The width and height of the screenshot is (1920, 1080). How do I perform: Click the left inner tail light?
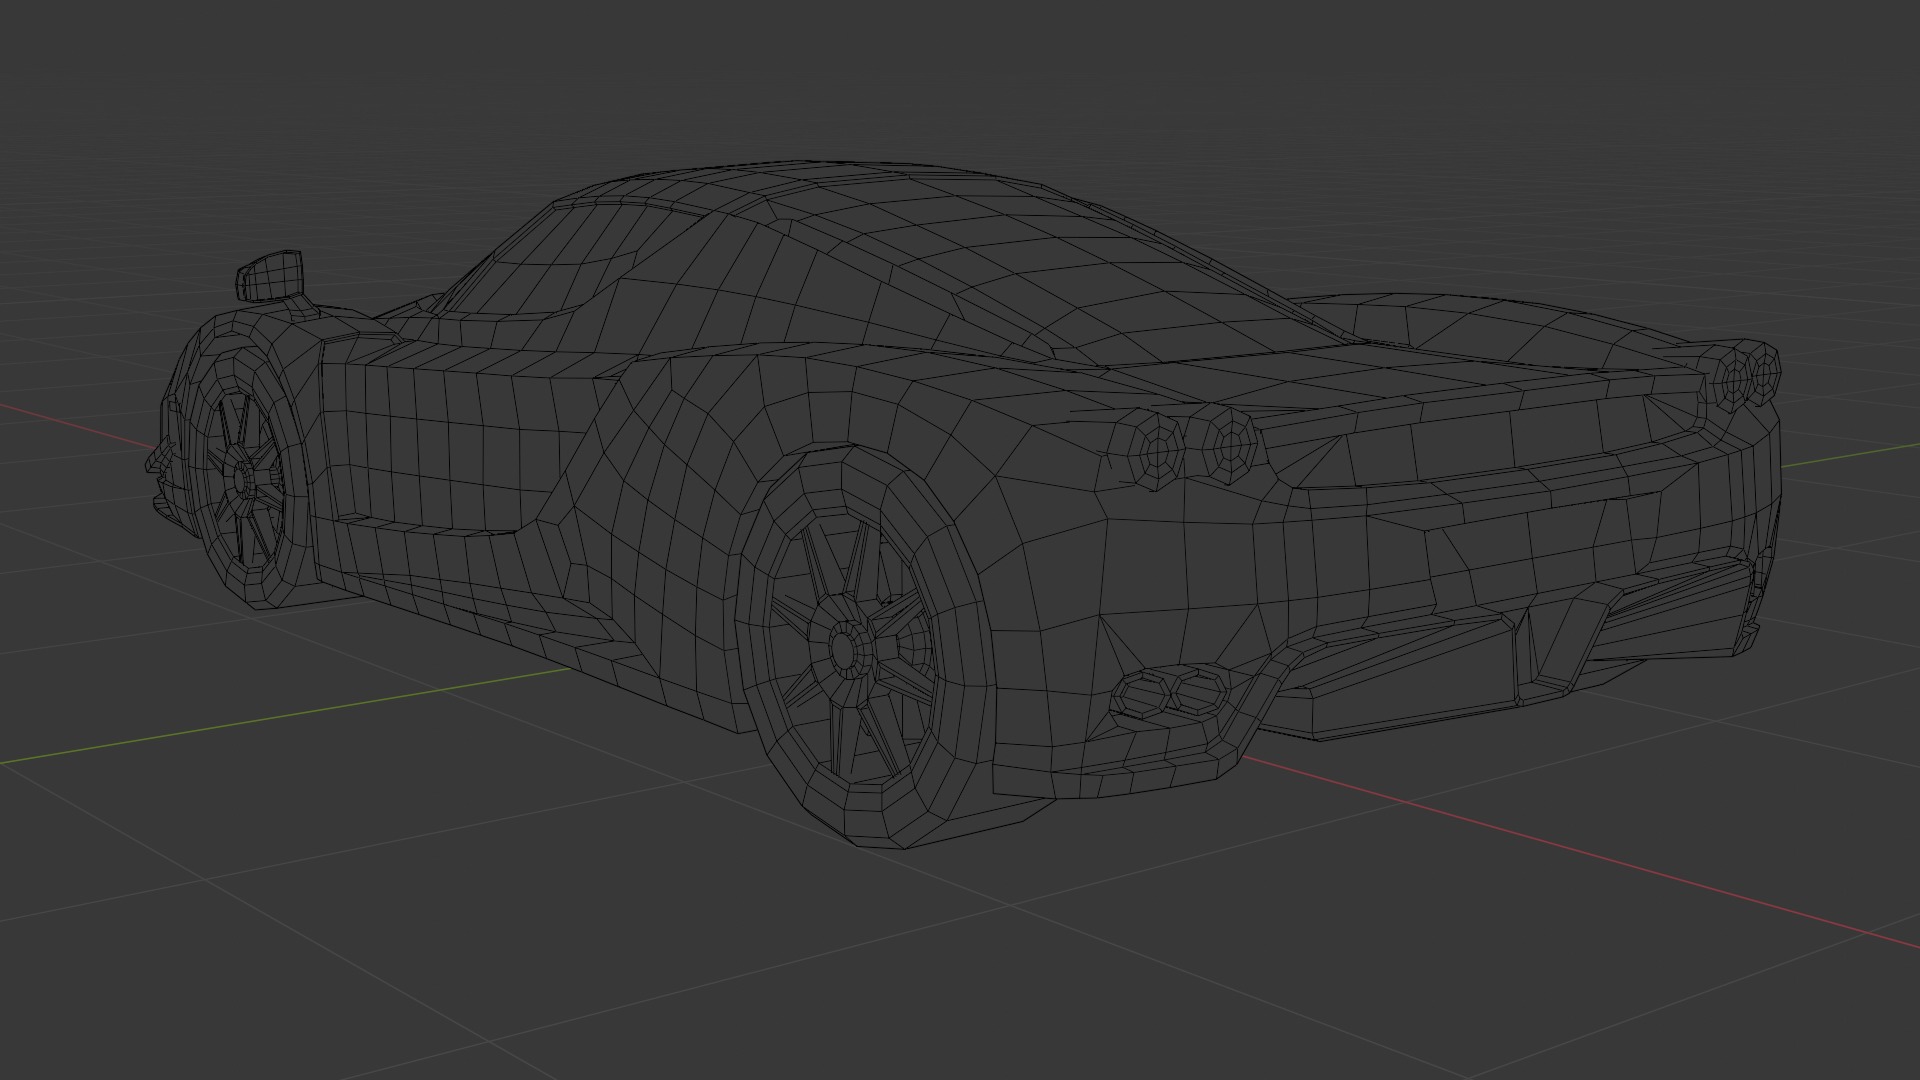coord(1229,444)
